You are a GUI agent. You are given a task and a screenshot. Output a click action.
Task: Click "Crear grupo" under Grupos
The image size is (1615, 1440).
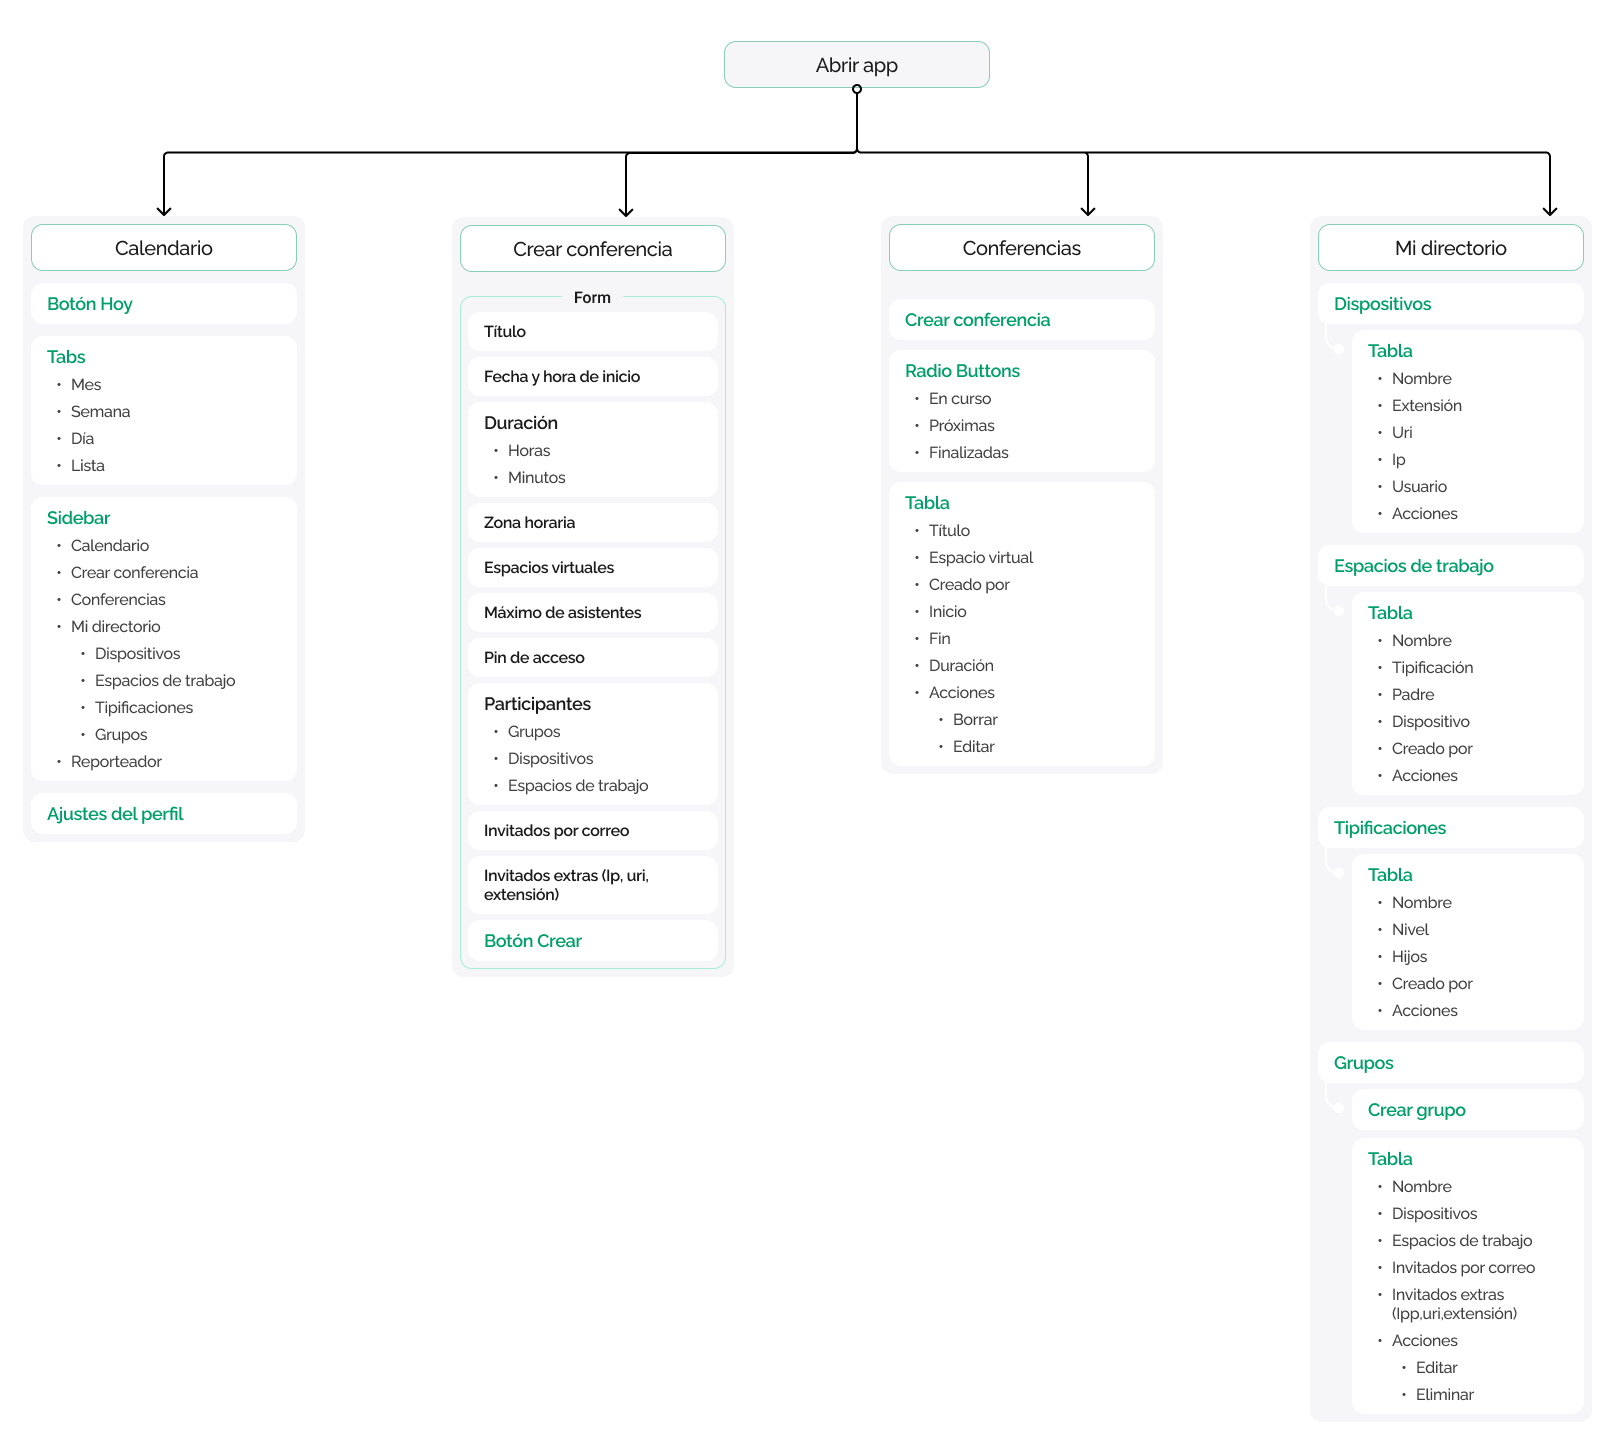click(x=1416, y=1110)
